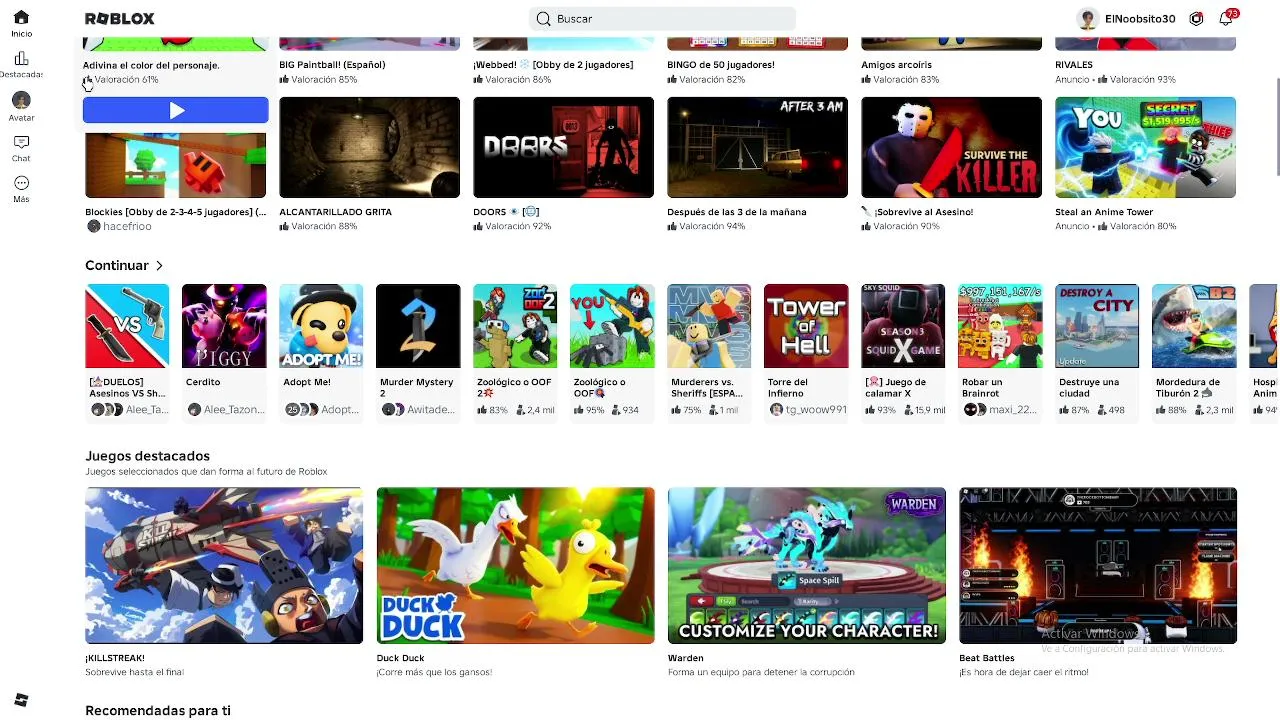
Task: Click the Beat Battles title text
Action: [x=987, y=658]
